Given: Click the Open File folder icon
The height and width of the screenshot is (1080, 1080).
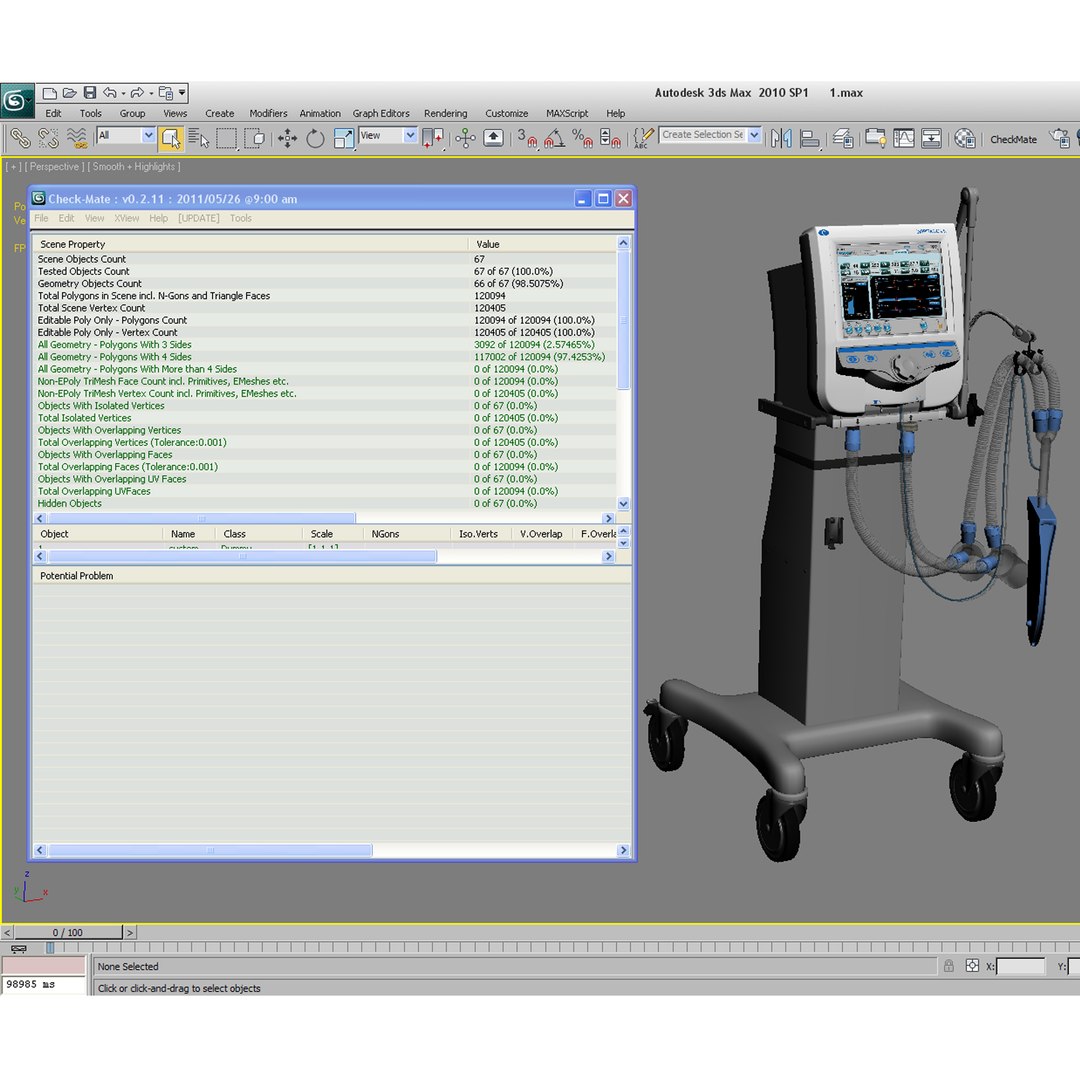Looking at the screenshot, I should (70, 92).
